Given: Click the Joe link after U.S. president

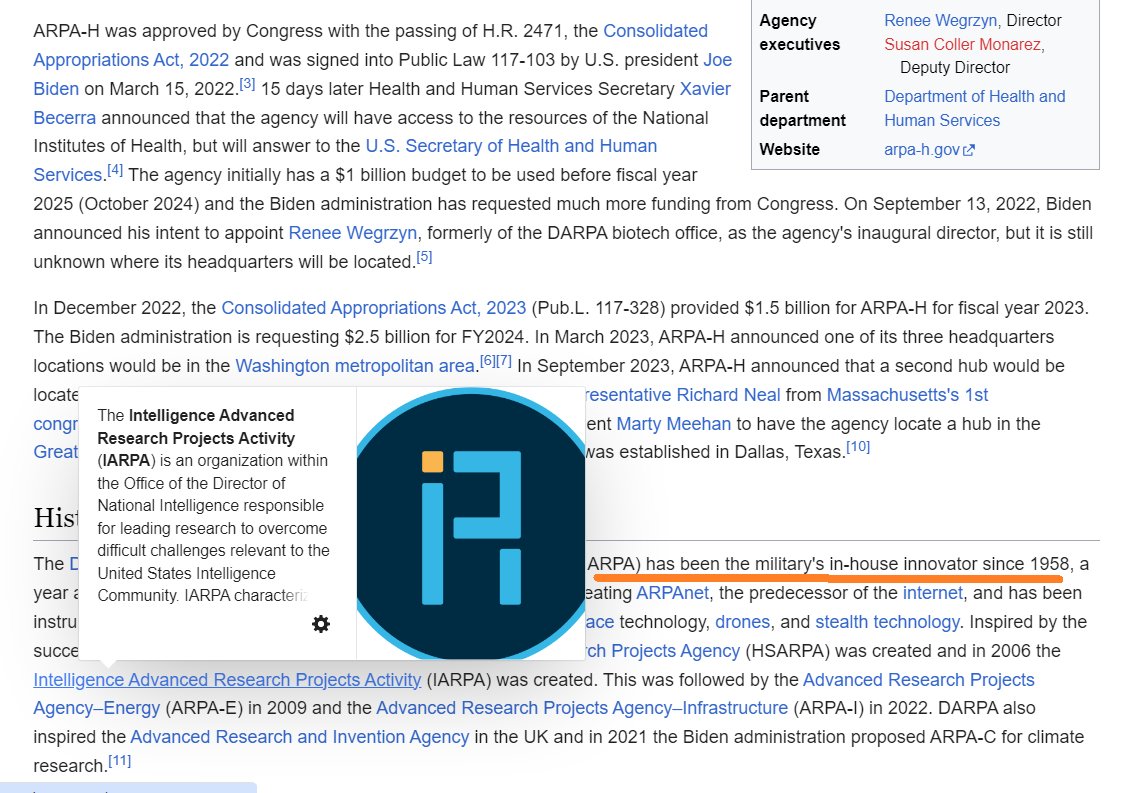Looking at the screenshot, I should pos(717,60).
